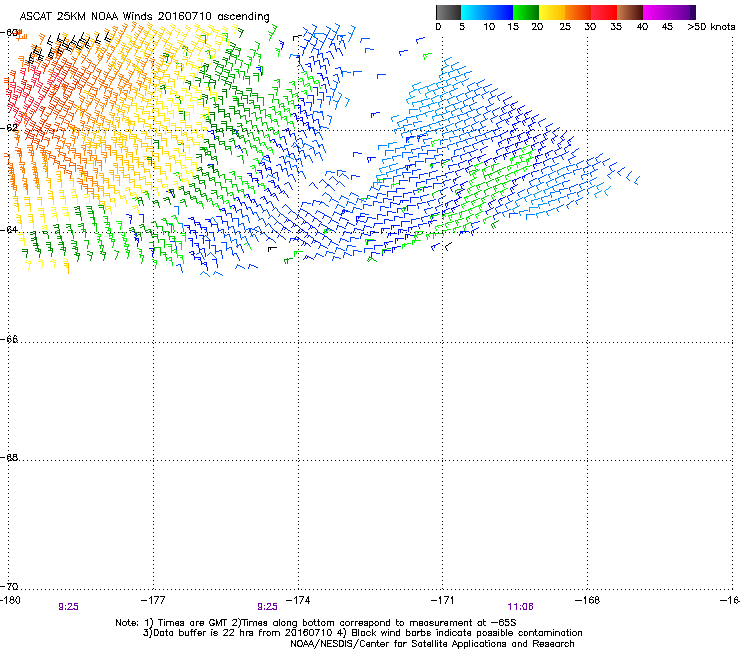Click the note "1) Times are GMT"
Image resolution: width=740 pixels, height=650 pixels.
(x=185, y=623)
